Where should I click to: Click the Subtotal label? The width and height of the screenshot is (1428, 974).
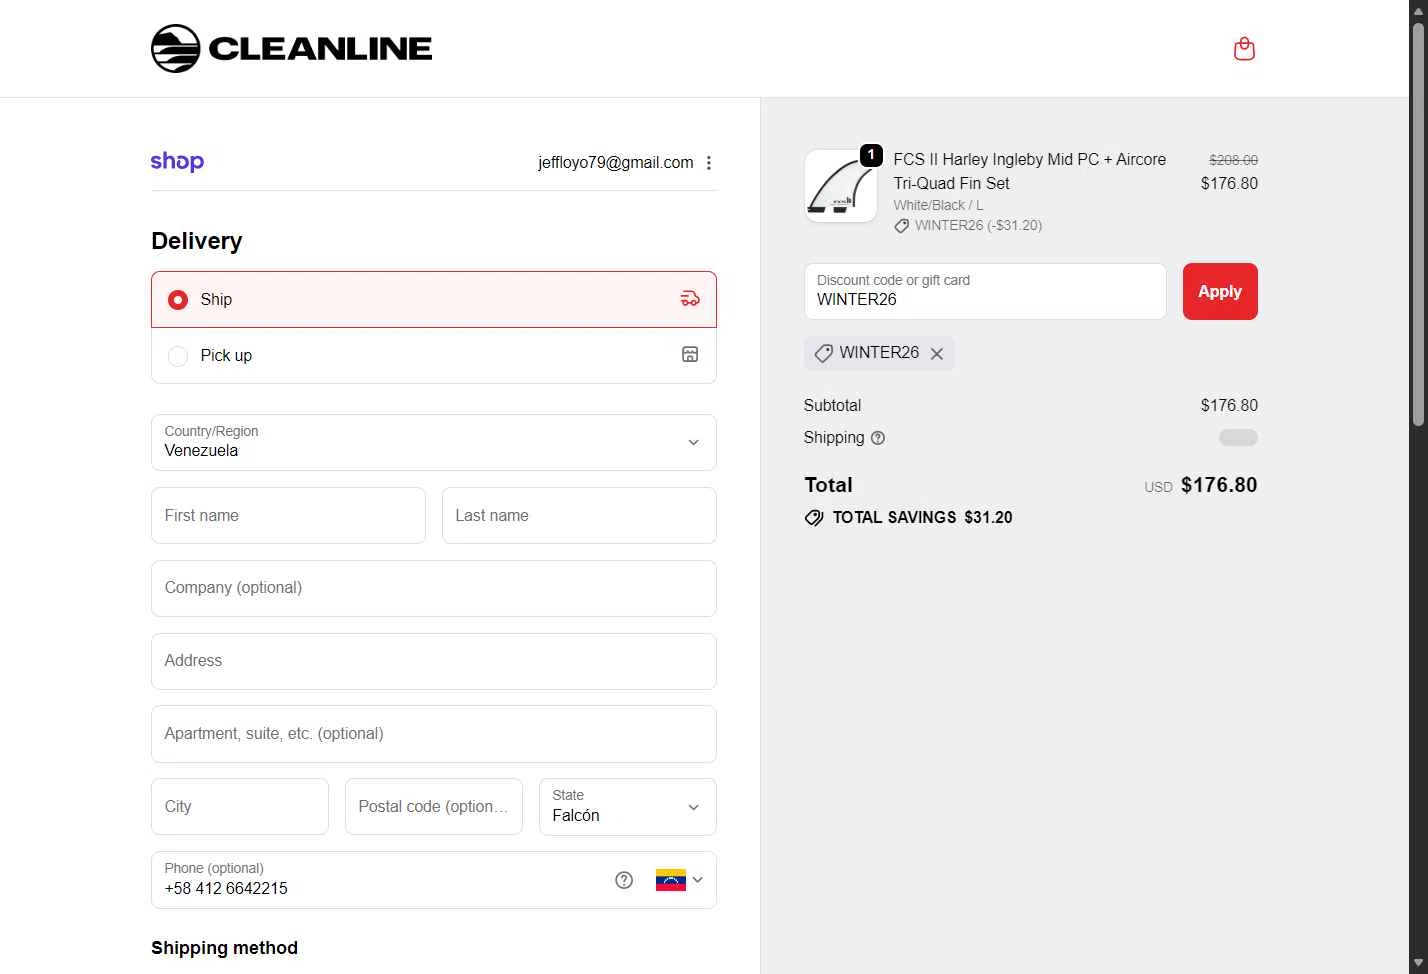pos(832,406)
